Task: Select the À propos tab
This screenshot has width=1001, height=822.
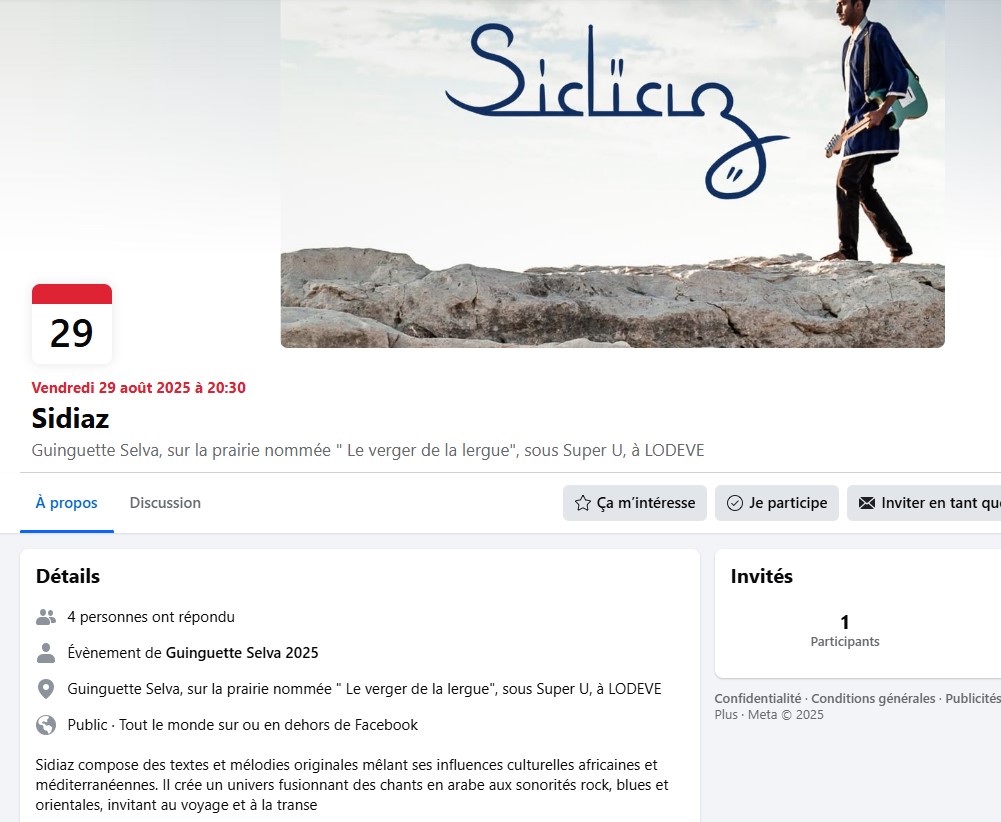Action: (66, 503)
